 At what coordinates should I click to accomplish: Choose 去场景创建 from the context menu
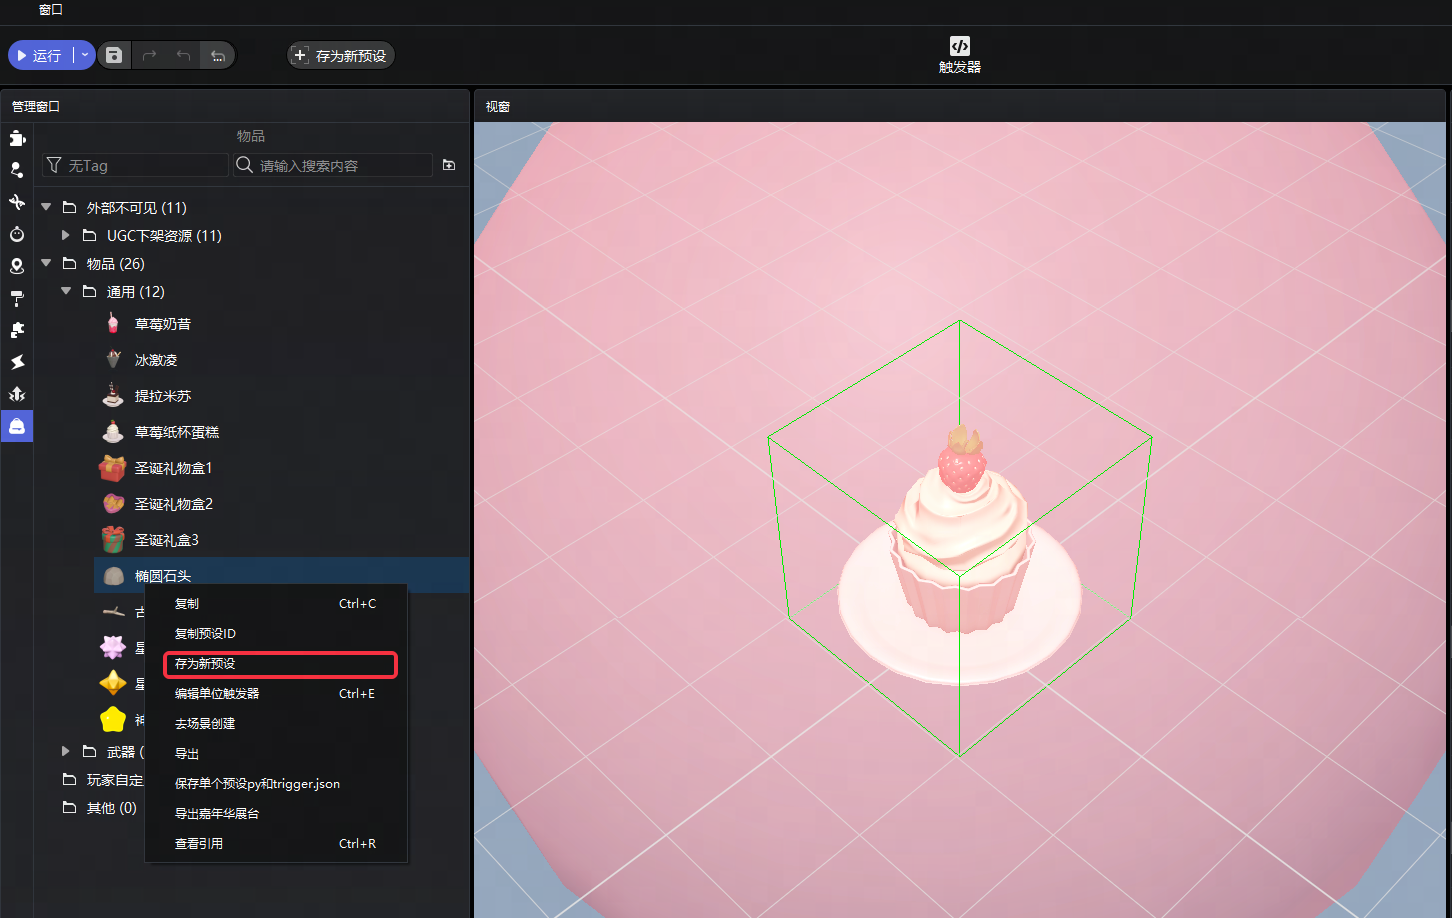pyautogui.click(x=276, y=723)
